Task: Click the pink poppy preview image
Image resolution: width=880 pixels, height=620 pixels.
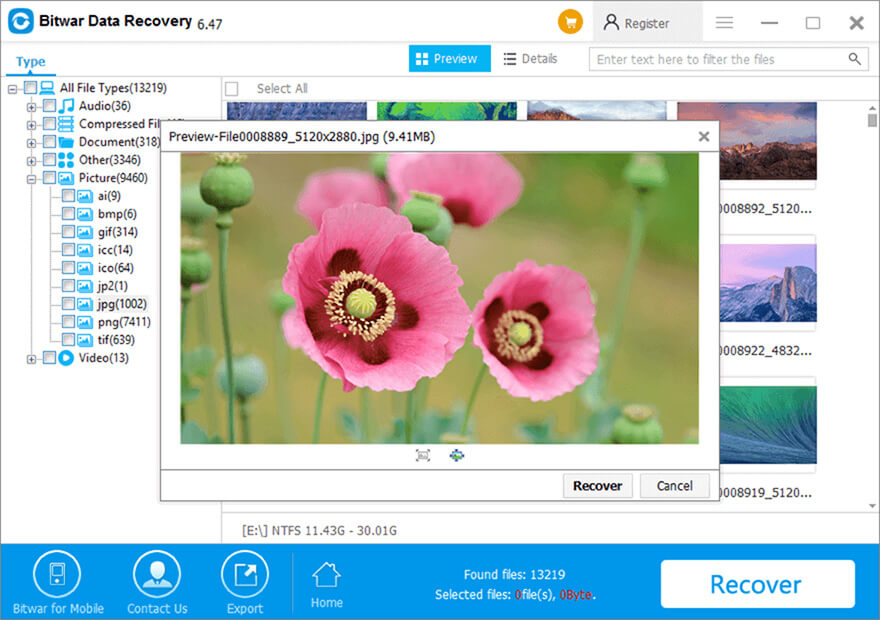Action: click(439, 298)
